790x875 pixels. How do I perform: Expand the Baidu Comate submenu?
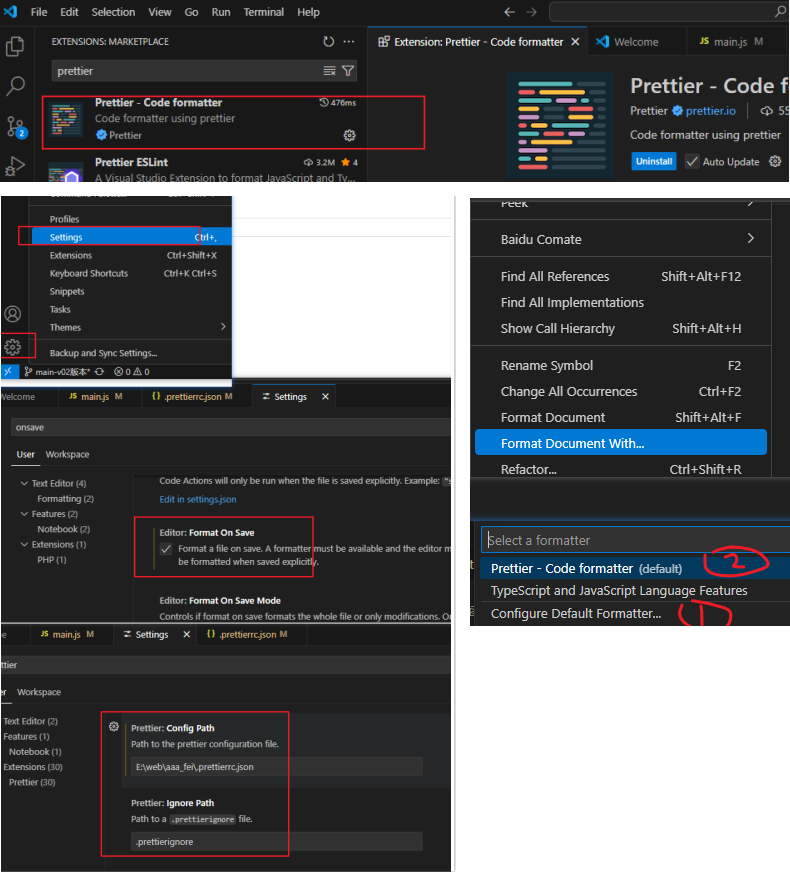(750, 239)
